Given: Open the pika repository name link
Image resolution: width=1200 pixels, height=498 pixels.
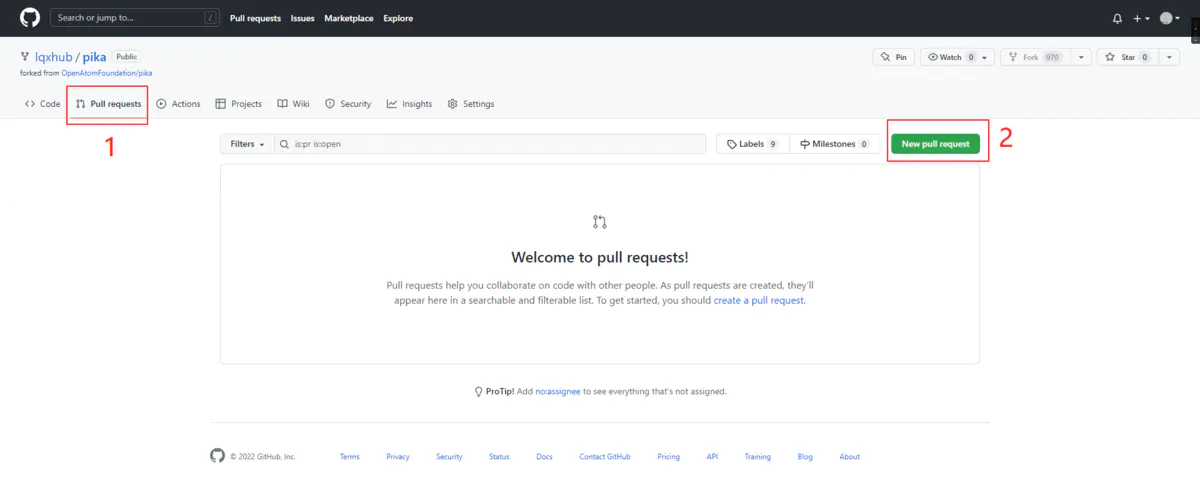Looking at the screenshot, I should point(95,57).
